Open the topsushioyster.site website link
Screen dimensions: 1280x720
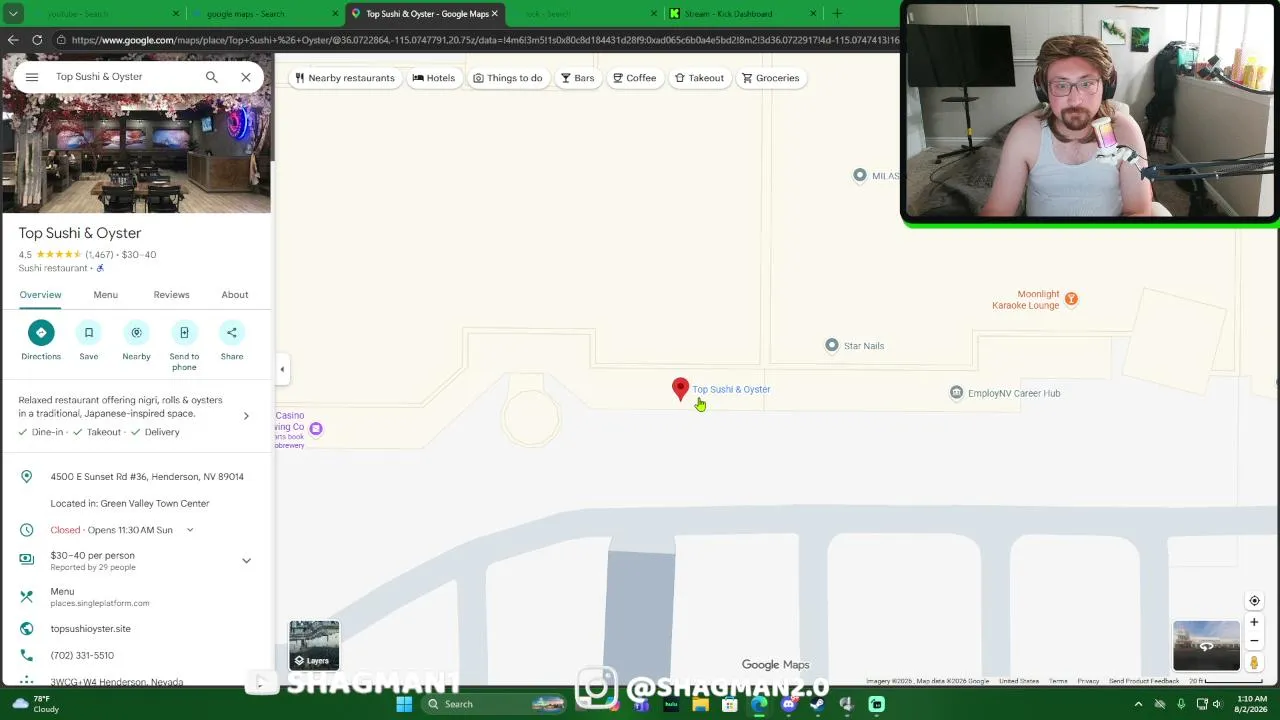91,629
